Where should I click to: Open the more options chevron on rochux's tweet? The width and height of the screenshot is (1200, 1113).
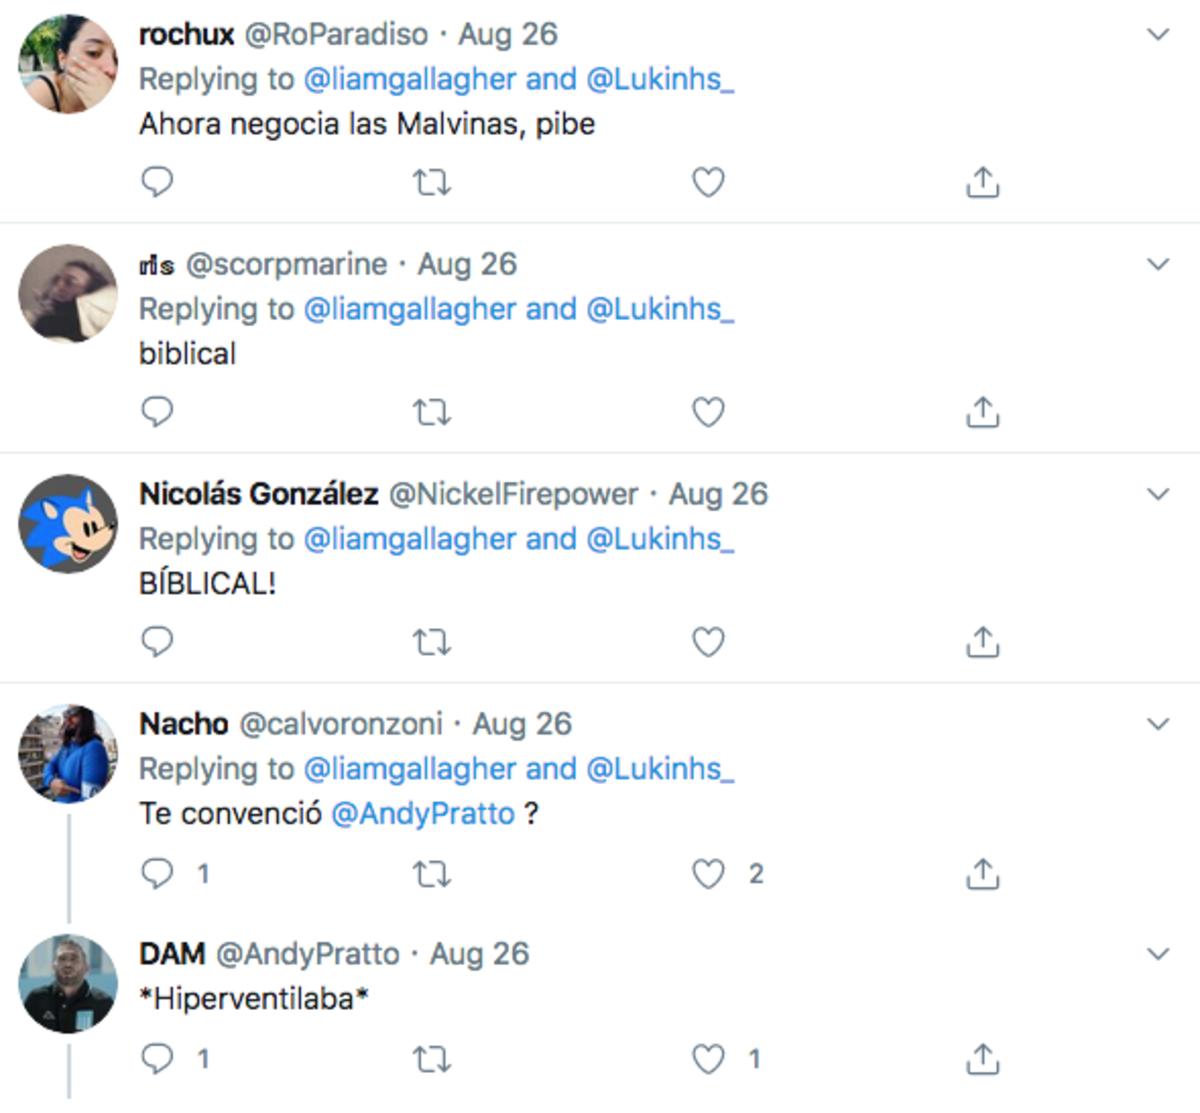(1158, 35)
